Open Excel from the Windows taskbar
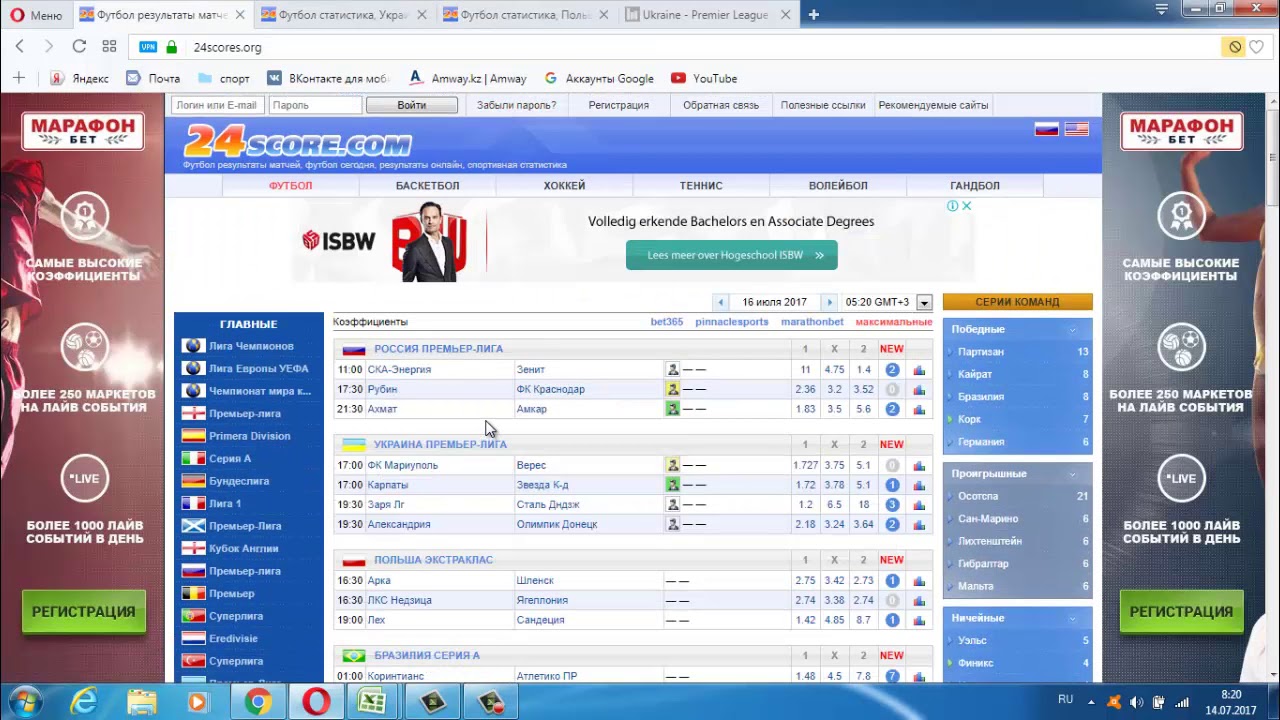Screen dimensions: 1280x720 372,702
